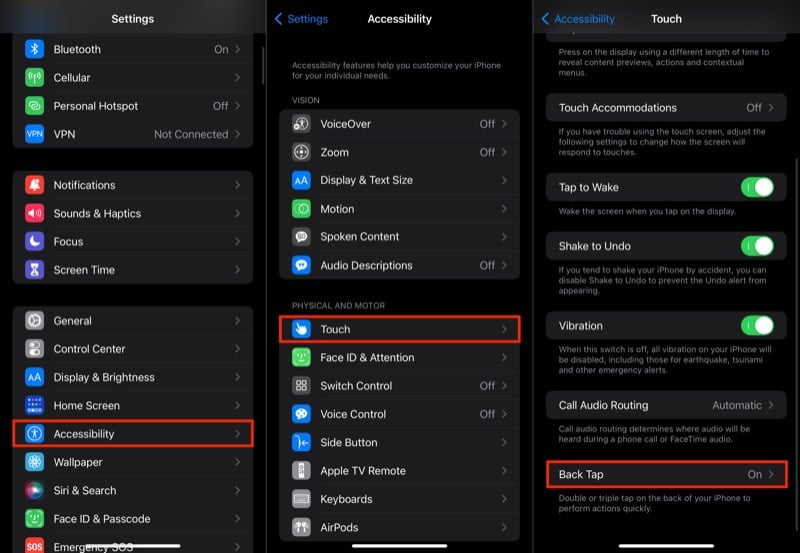Image resolution: width=800 pixels, height=553 pixels.
Task: Tap the Screen Time hourglass icon
Action: [35, 270]
